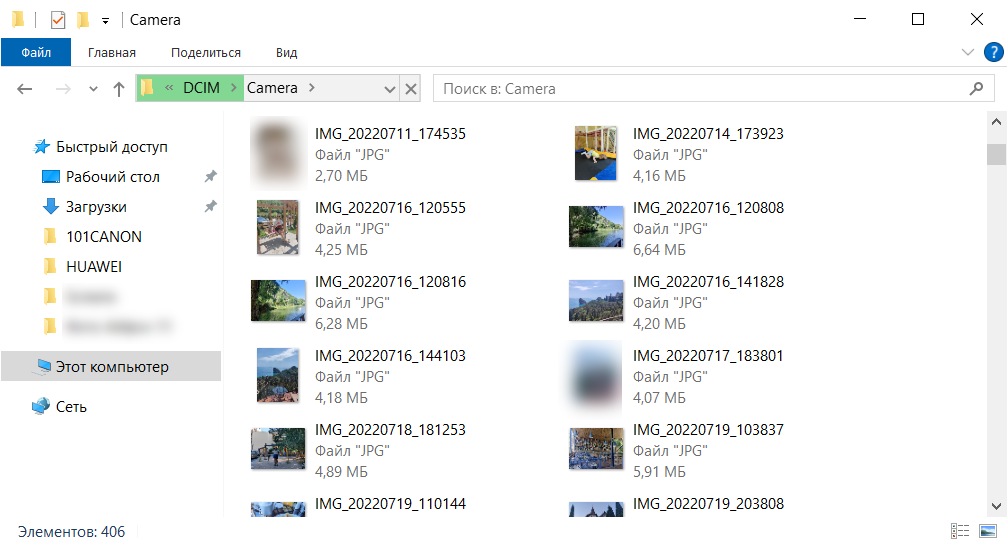1008x547 pixels.
Task: Select the IMG_20220714_173923 thumbnail
Action: tap(595, 153)
